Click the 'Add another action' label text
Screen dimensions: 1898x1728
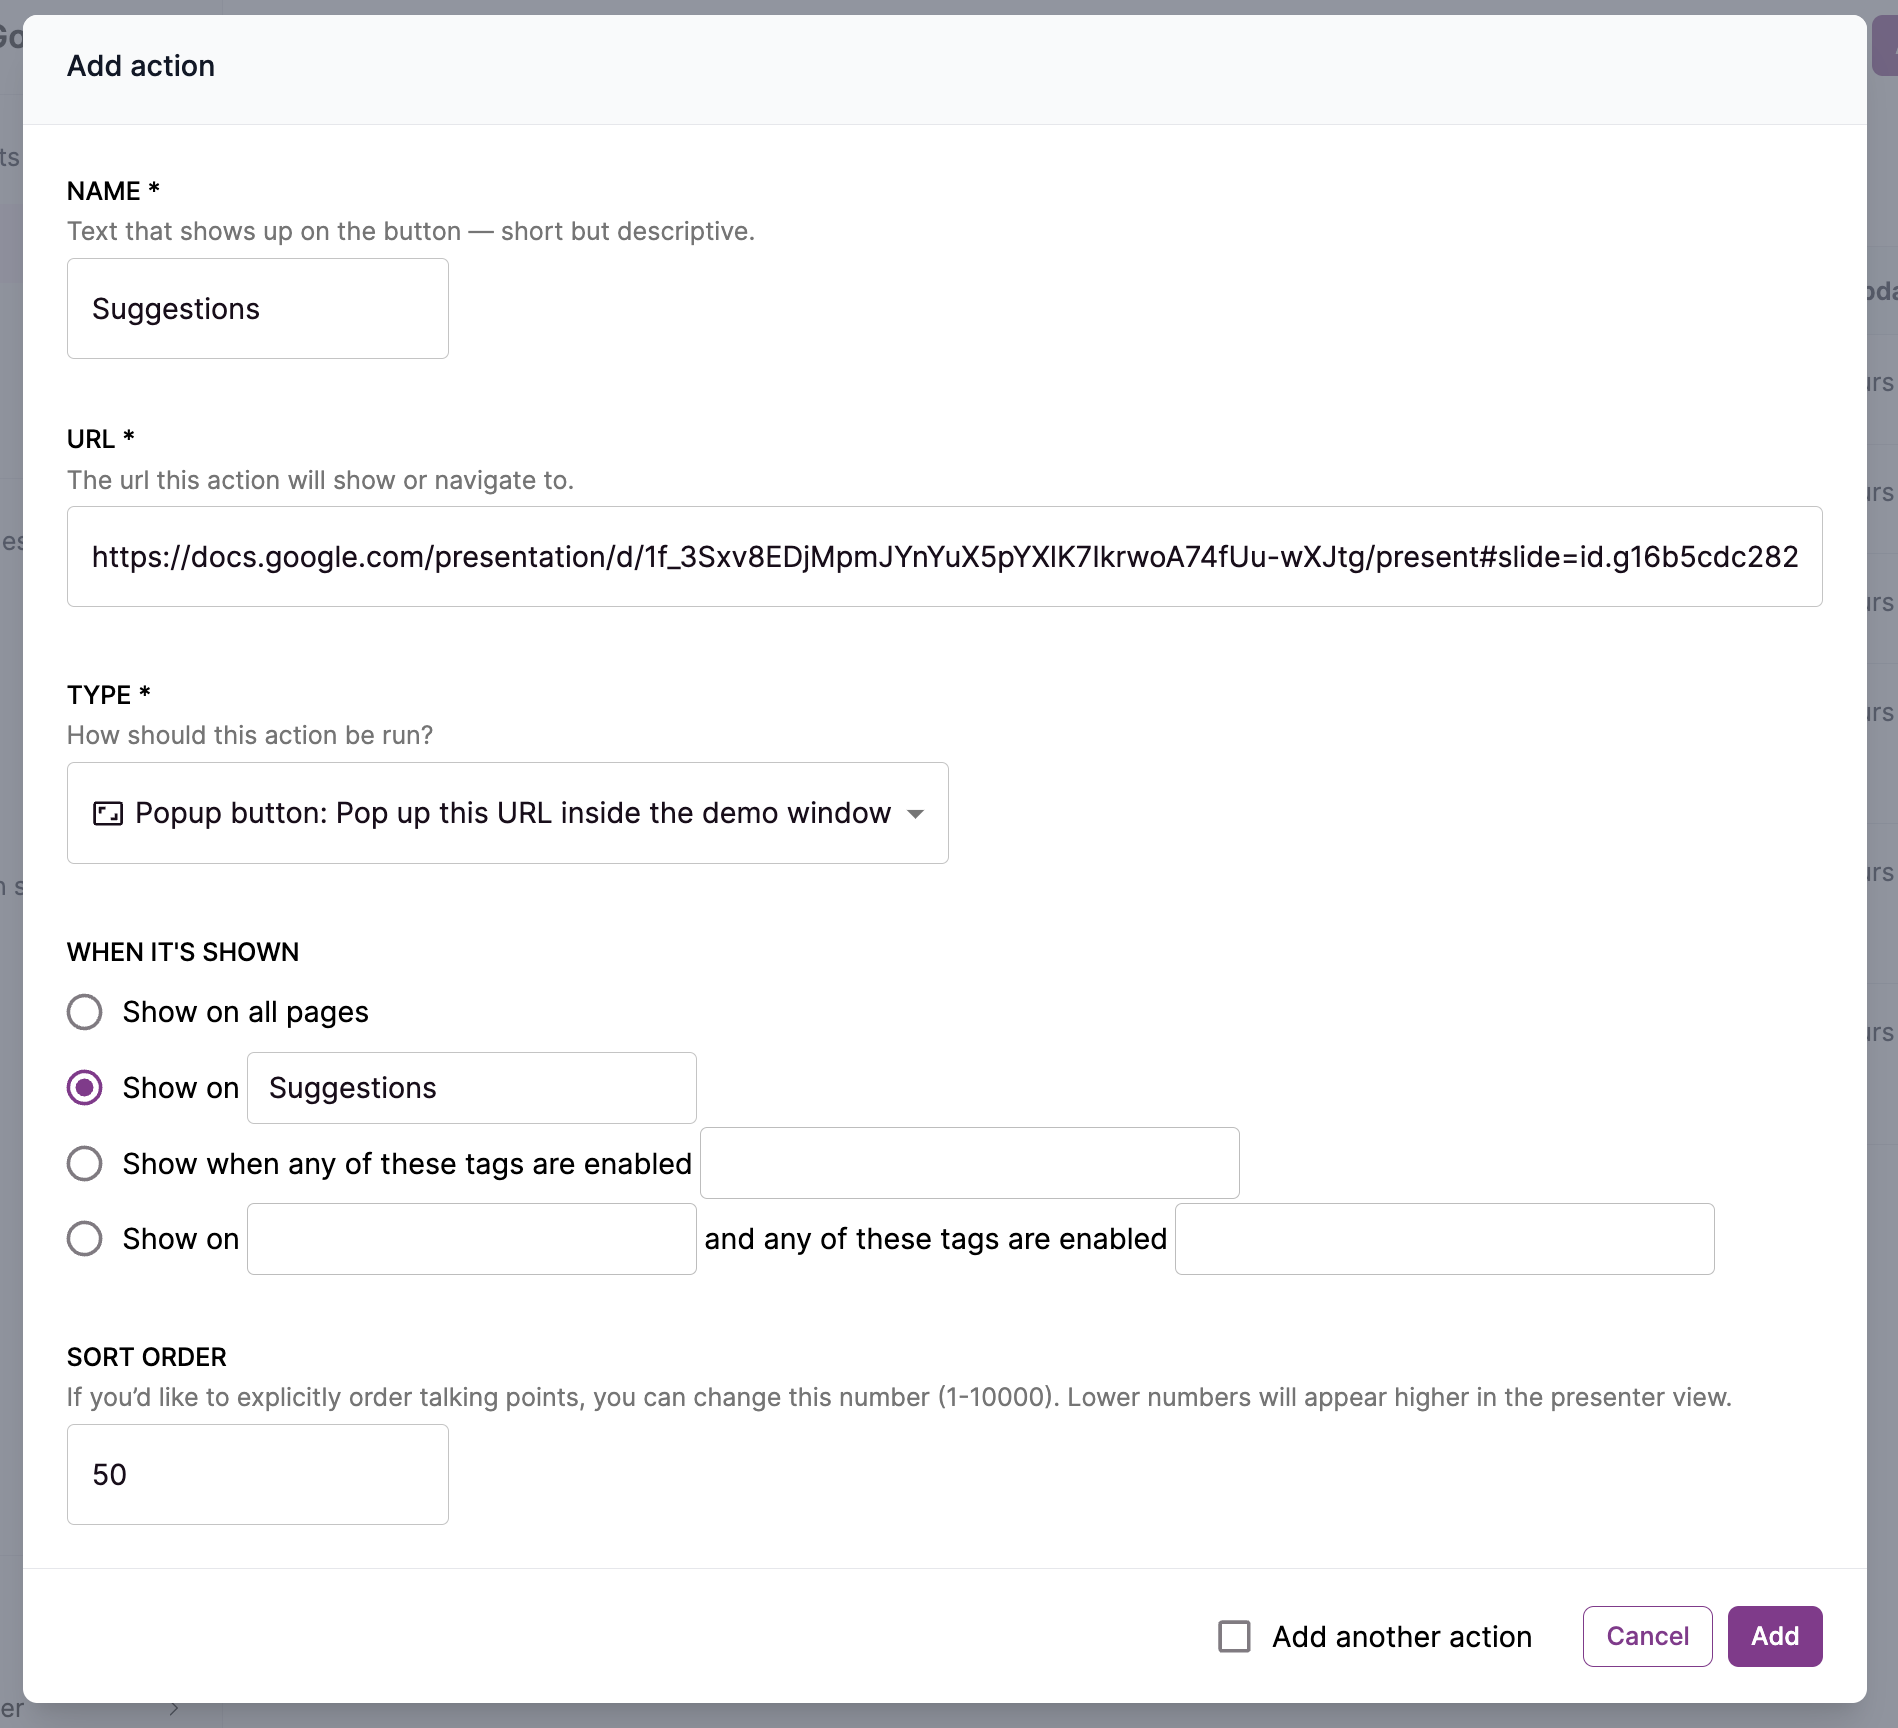click(x=1401, y=1637)
